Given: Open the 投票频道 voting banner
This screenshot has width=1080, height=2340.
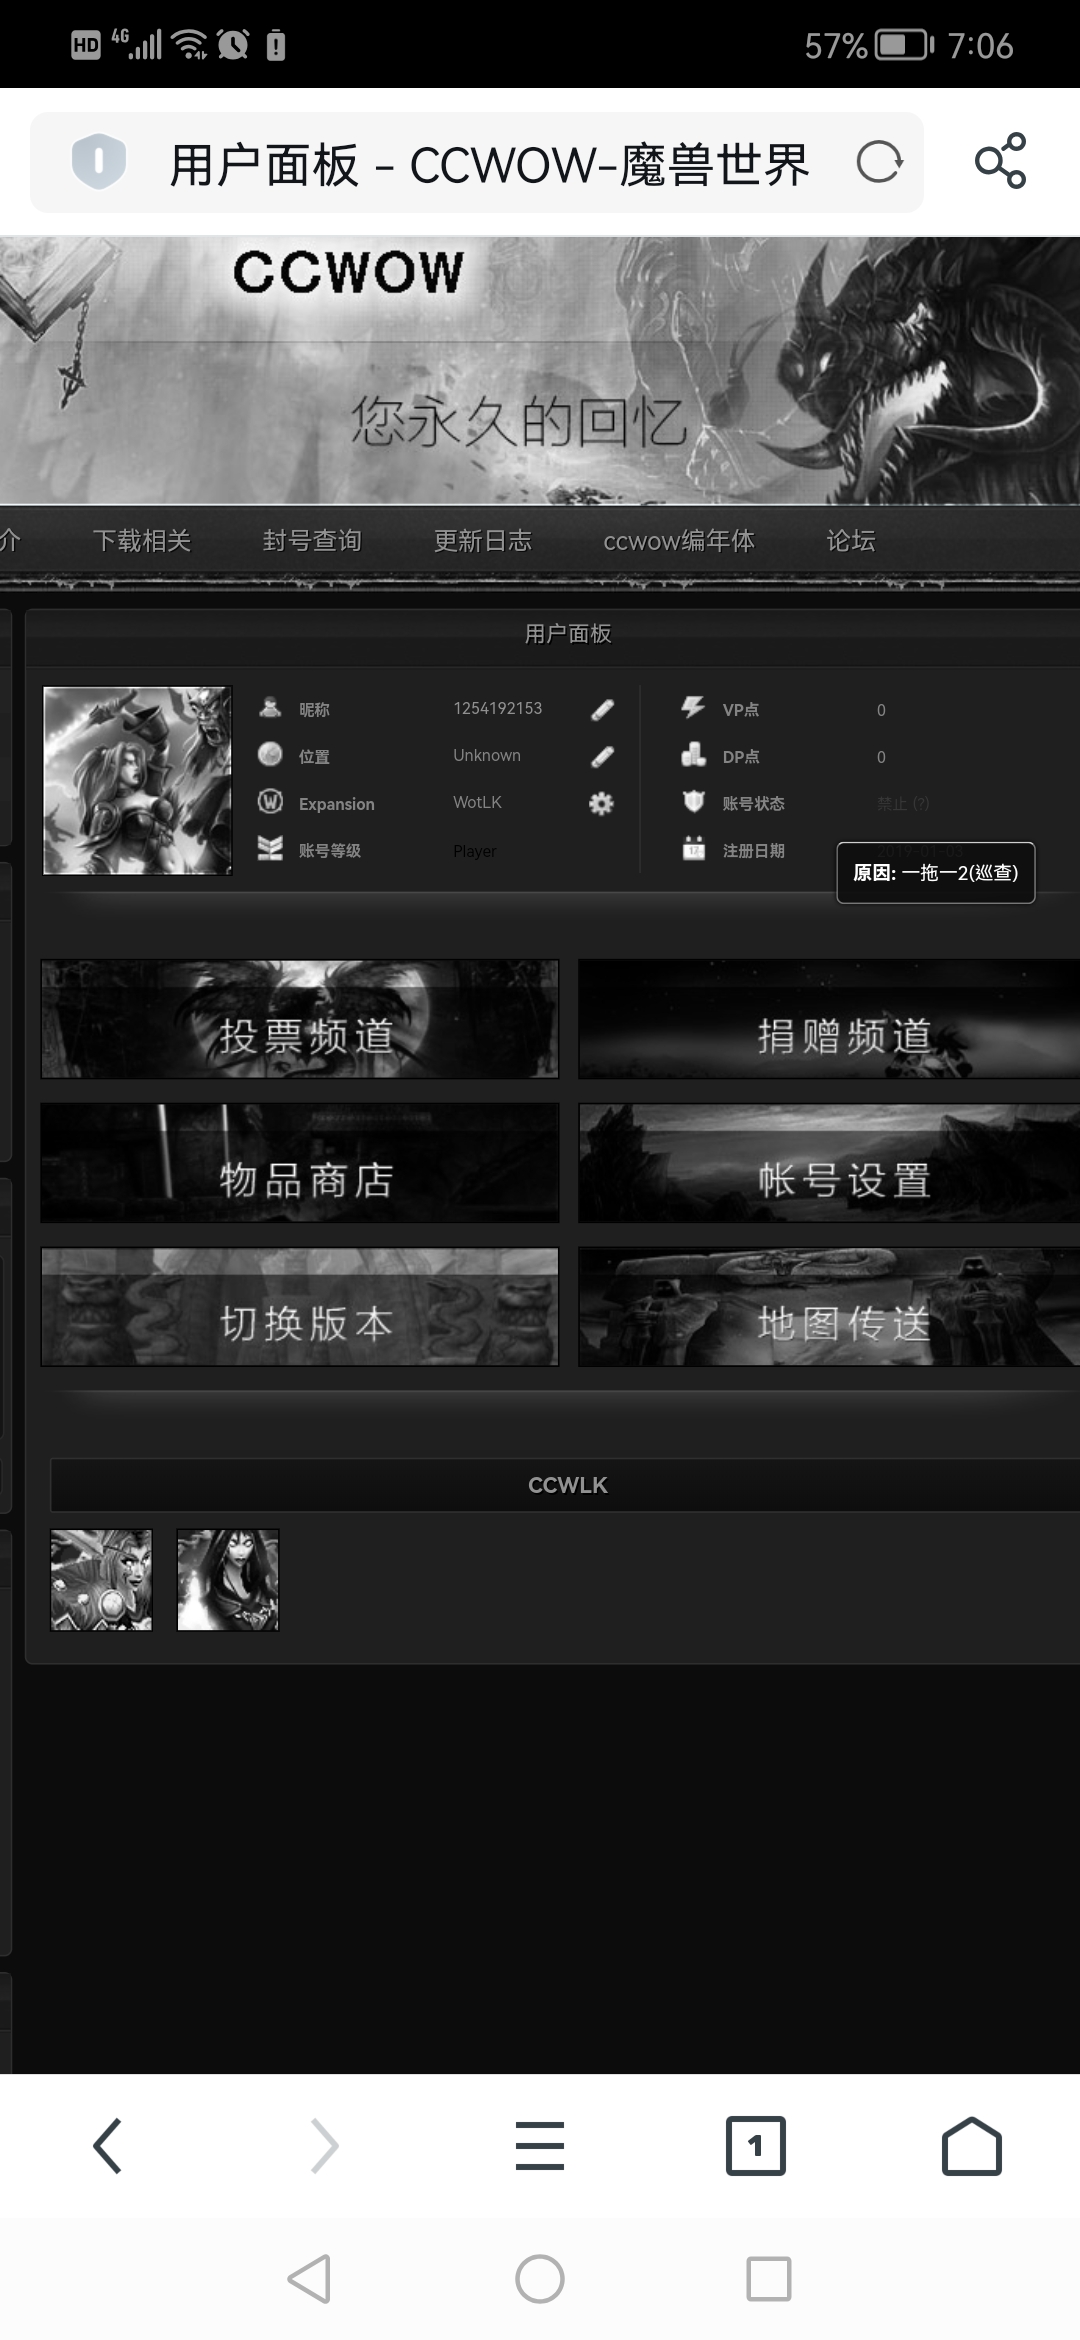Looking at the screenshot, I should click(300, 1019).
